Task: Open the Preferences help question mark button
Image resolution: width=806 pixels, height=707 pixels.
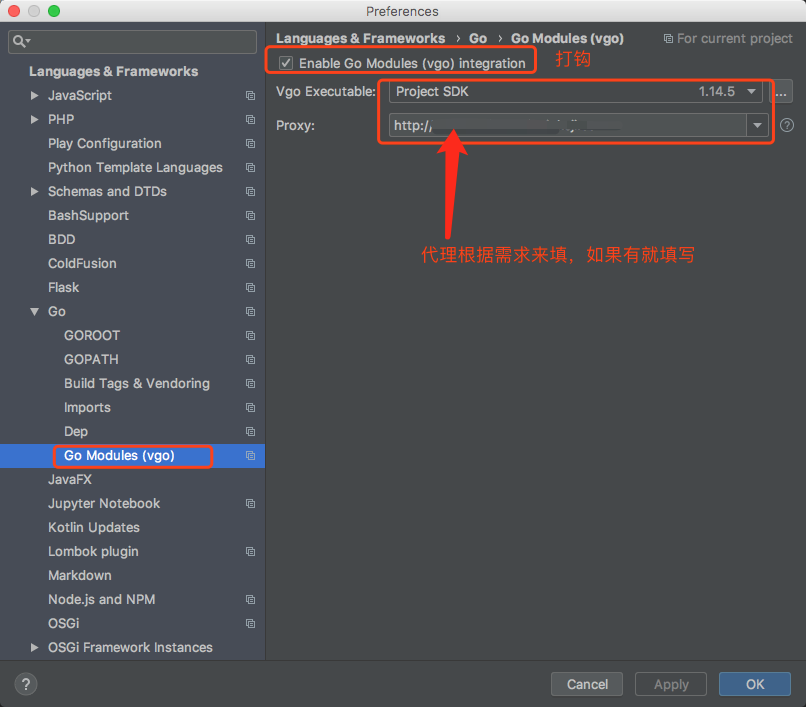Action: tap(26, 684)
